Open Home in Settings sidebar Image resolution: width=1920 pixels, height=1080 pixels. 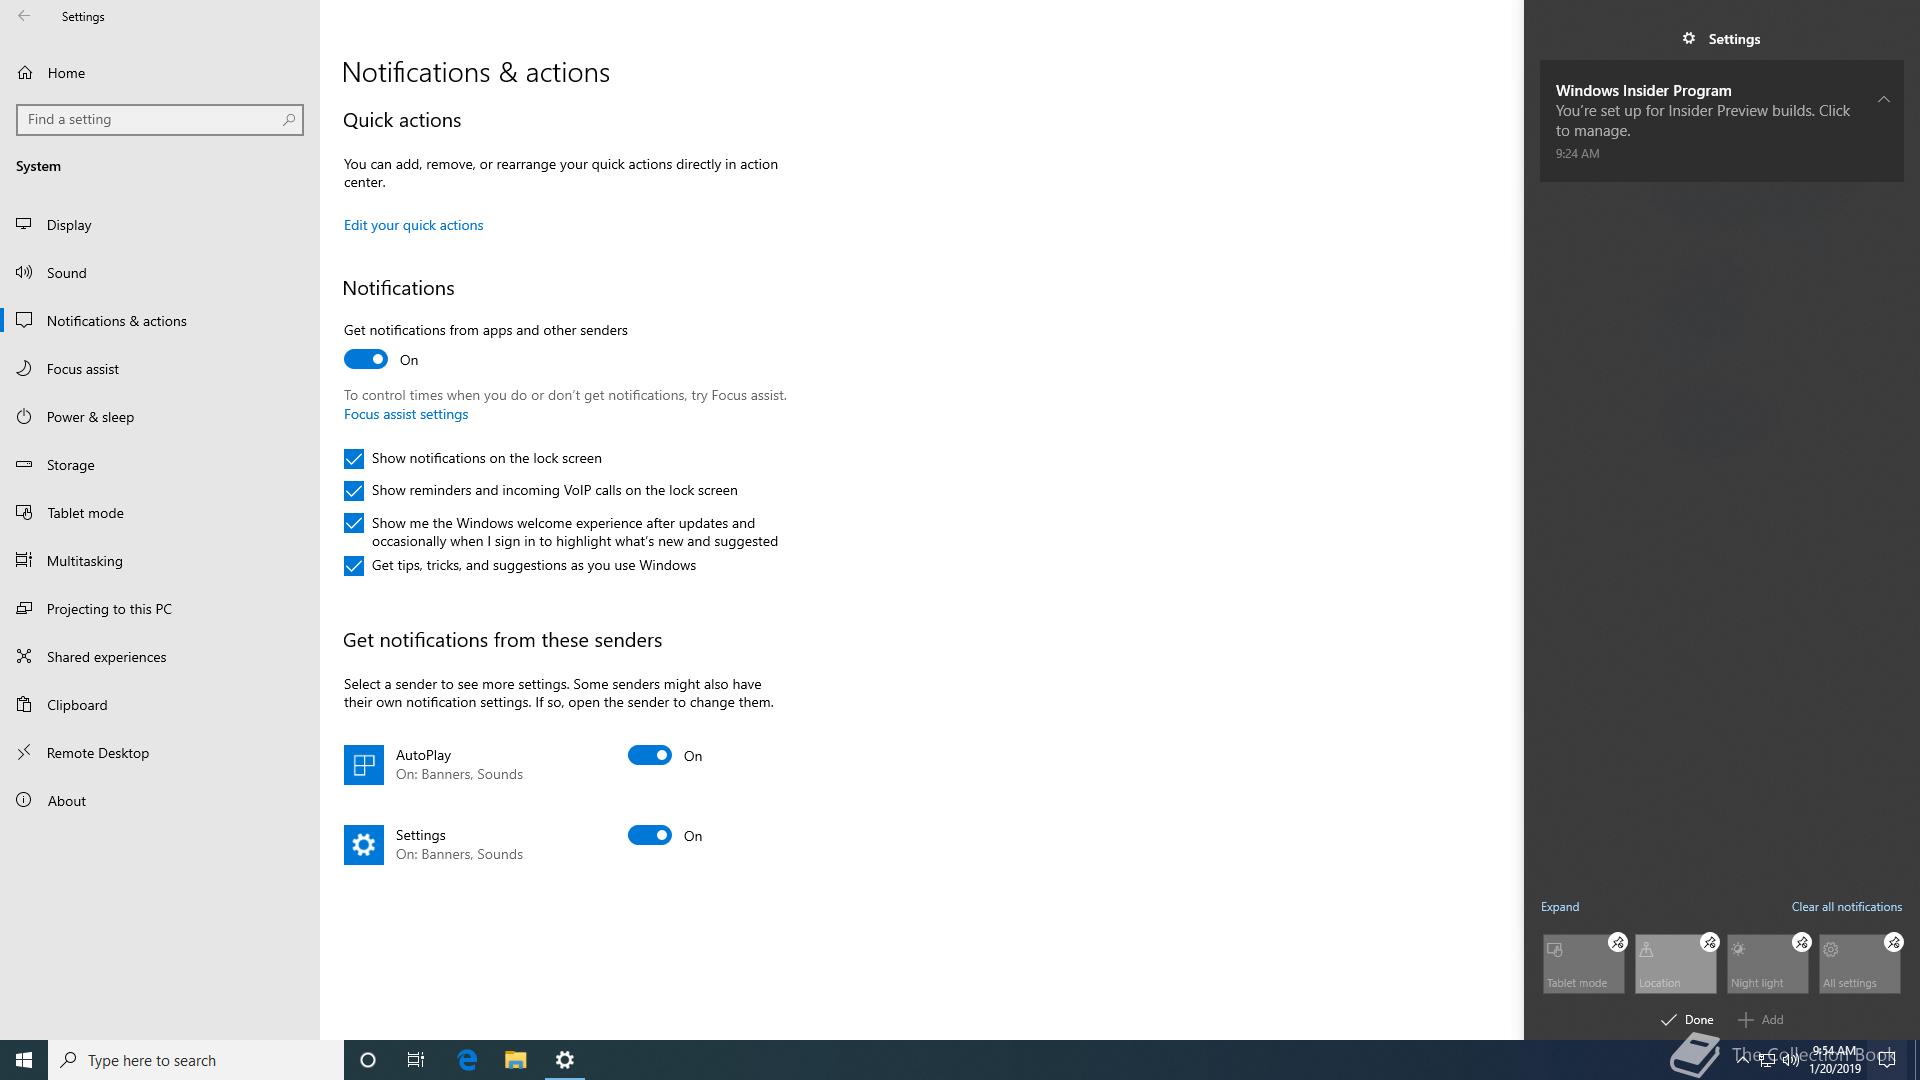point(160,73)
